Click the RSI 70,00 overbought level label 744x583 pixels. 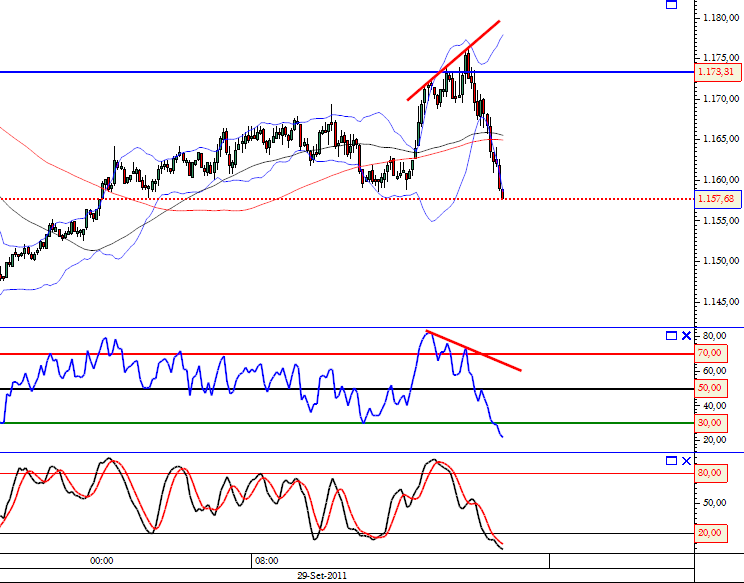(x=711, y=353)
